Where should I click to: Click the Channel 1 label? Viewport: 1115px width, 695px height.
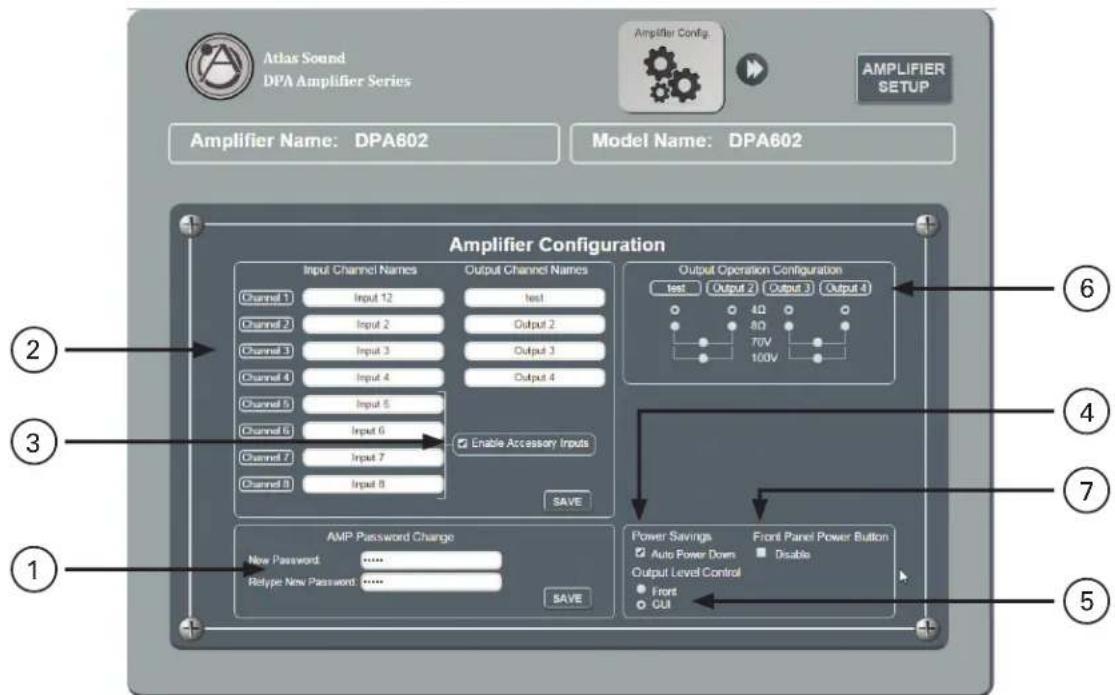(x=266, y=297)
